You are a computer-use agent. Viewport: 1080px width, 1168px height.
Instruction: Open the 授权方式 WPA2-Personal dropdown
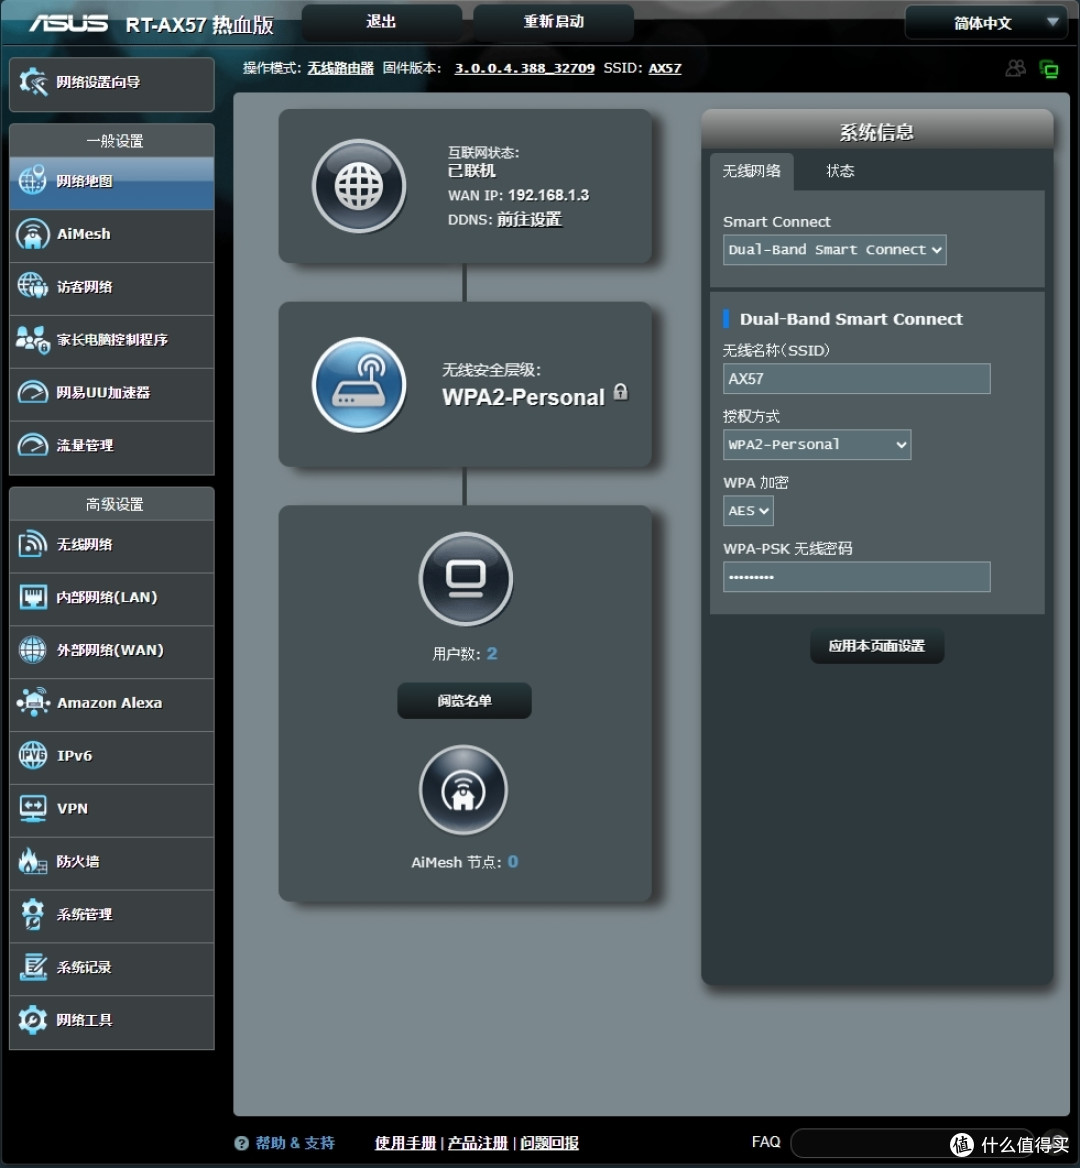[x=816, y=445]
